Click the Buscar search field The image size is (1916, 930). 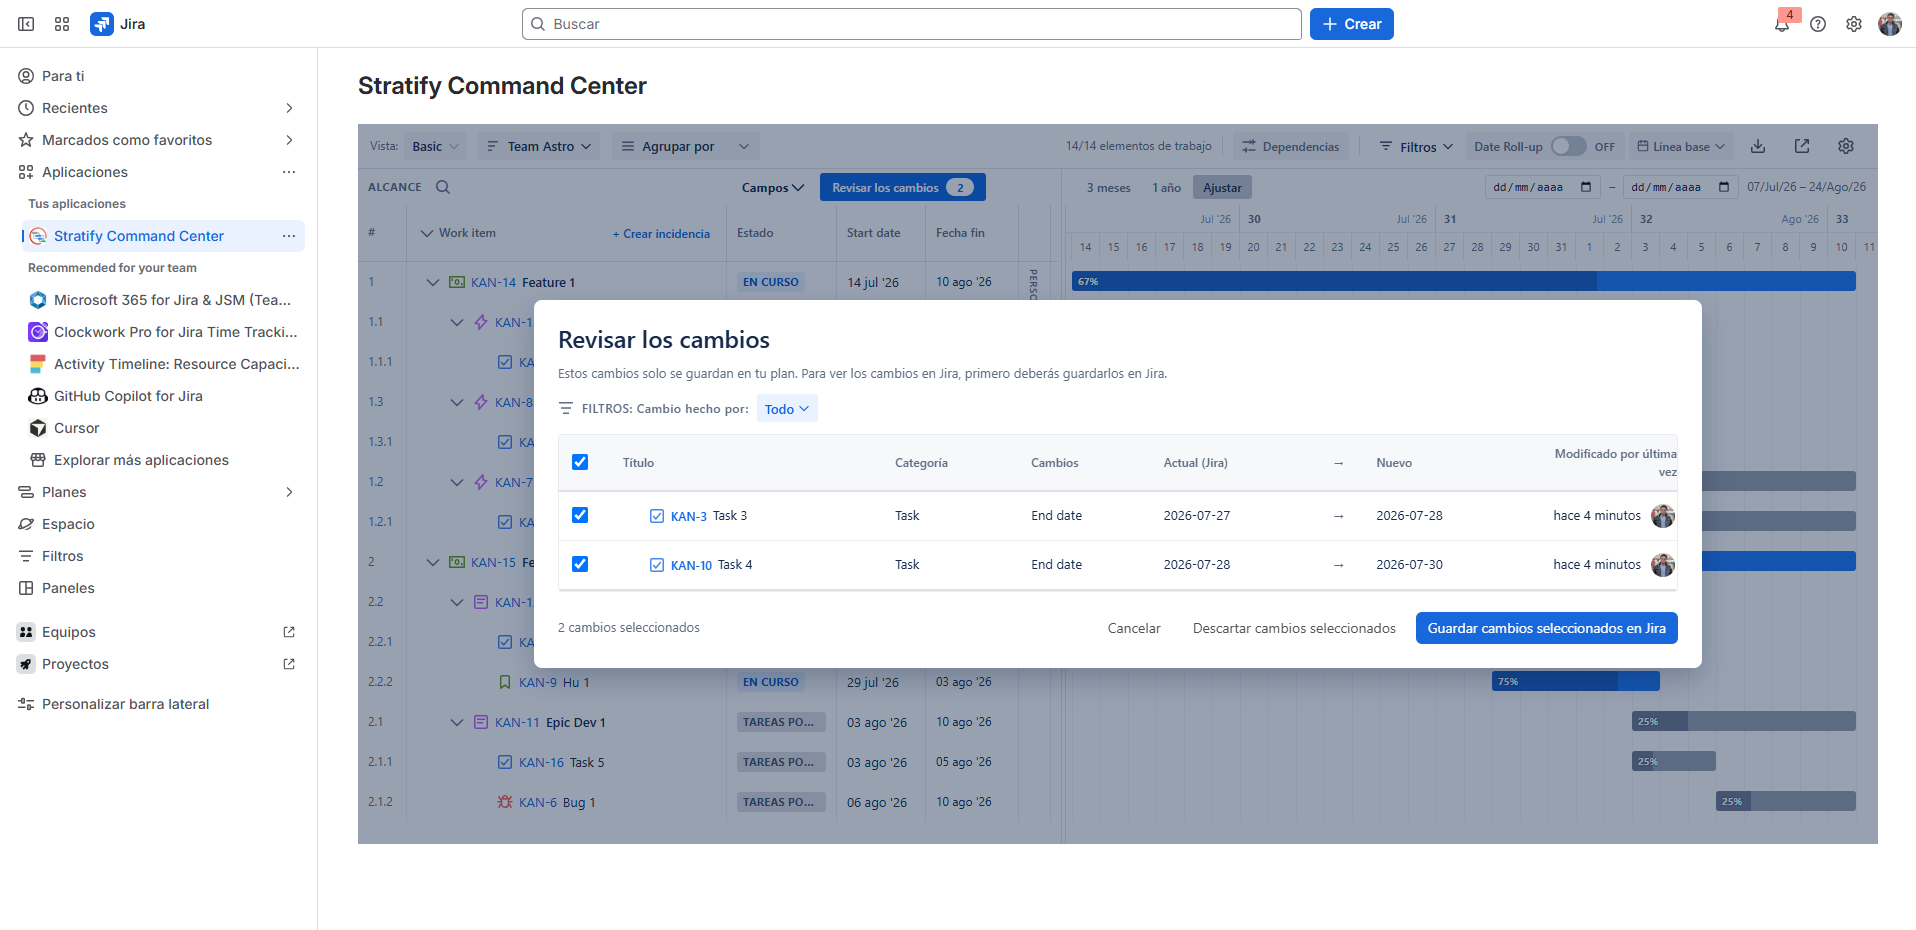click(x=911, y=24)
